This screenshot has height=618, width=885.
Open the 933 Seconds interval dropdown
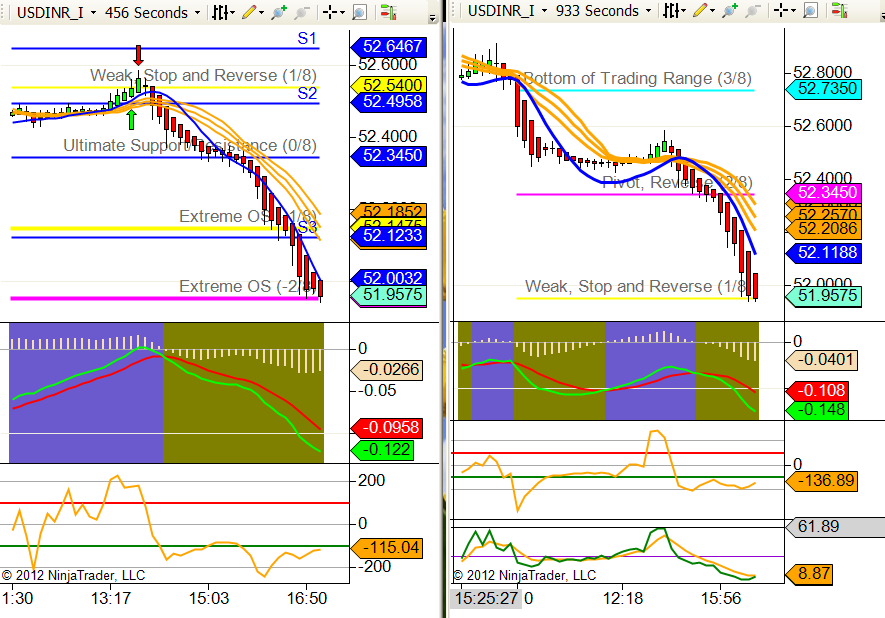pyautogui.click(x=604, y=11)
